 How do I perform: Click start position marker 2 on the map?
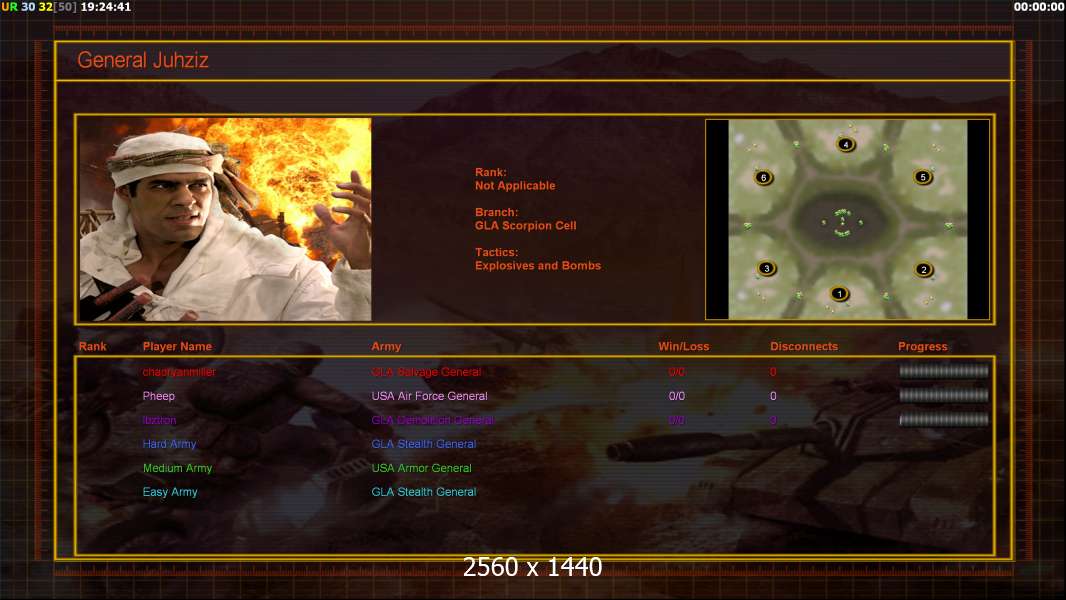pyautogui.click(x=924, y=270)
